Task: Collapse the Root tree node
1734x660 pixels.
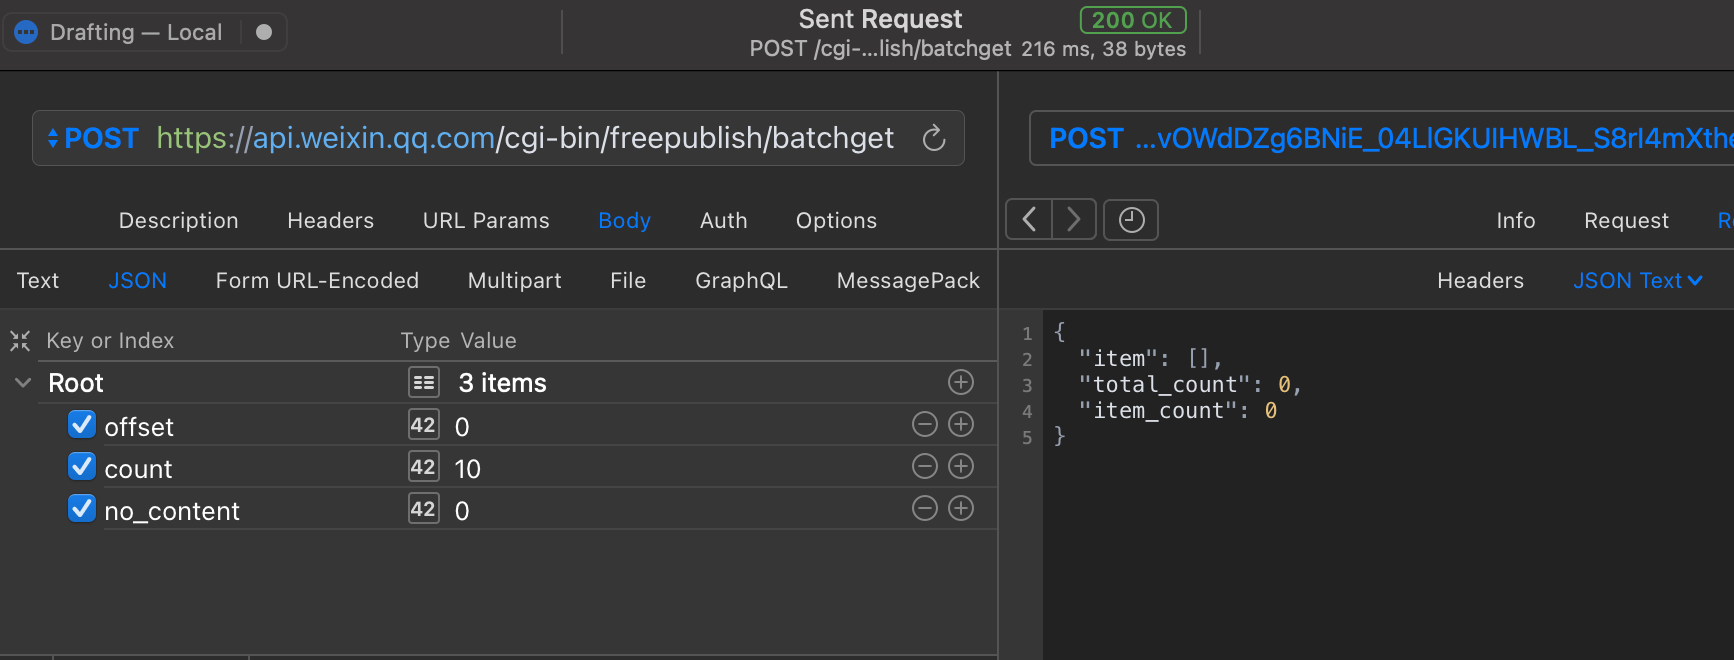Action: [23, 383]
